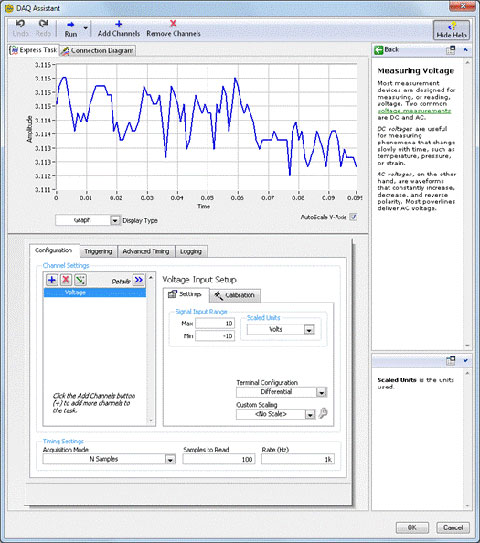This screenshot has width=480, height=543.
Task: Open the Scaled Units Volts dropdown
Action: (309, 330)
